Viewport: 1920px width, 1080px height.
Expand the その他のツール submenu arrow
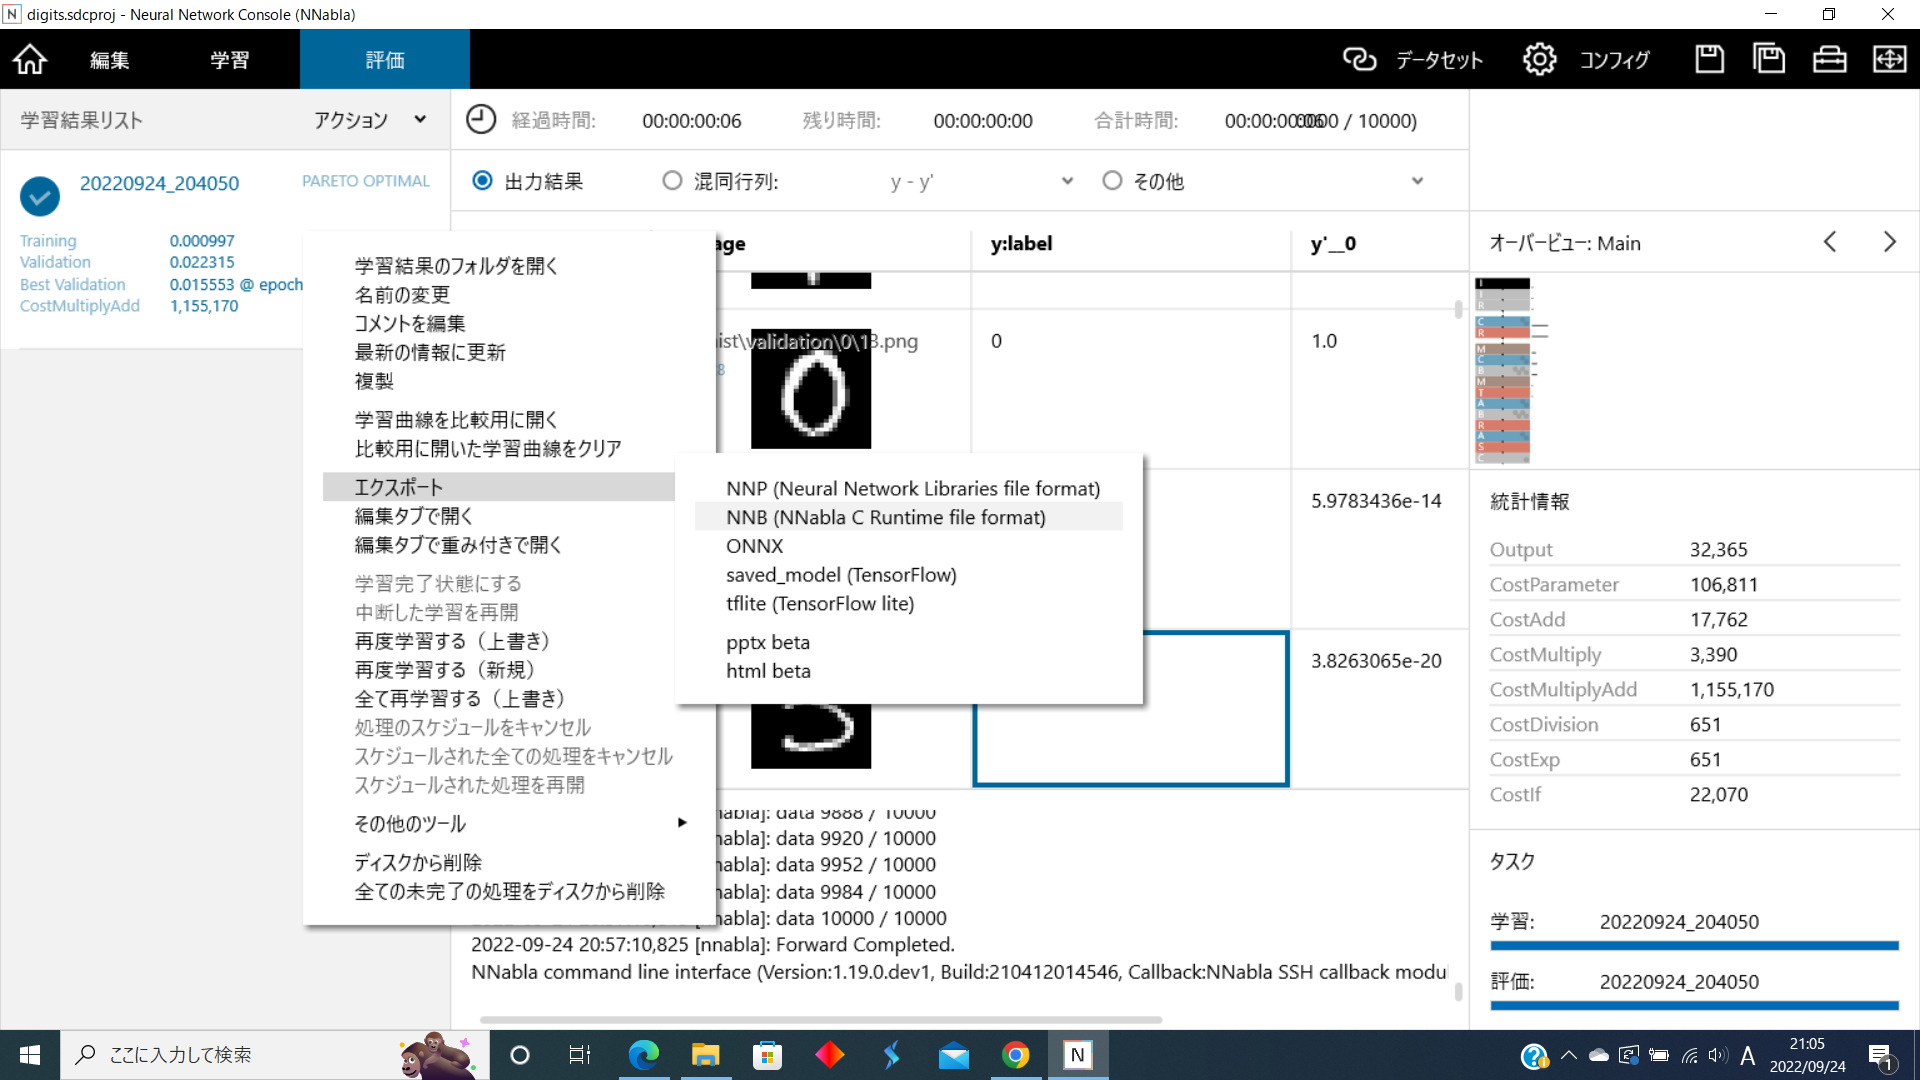click(x=682, y=823)
